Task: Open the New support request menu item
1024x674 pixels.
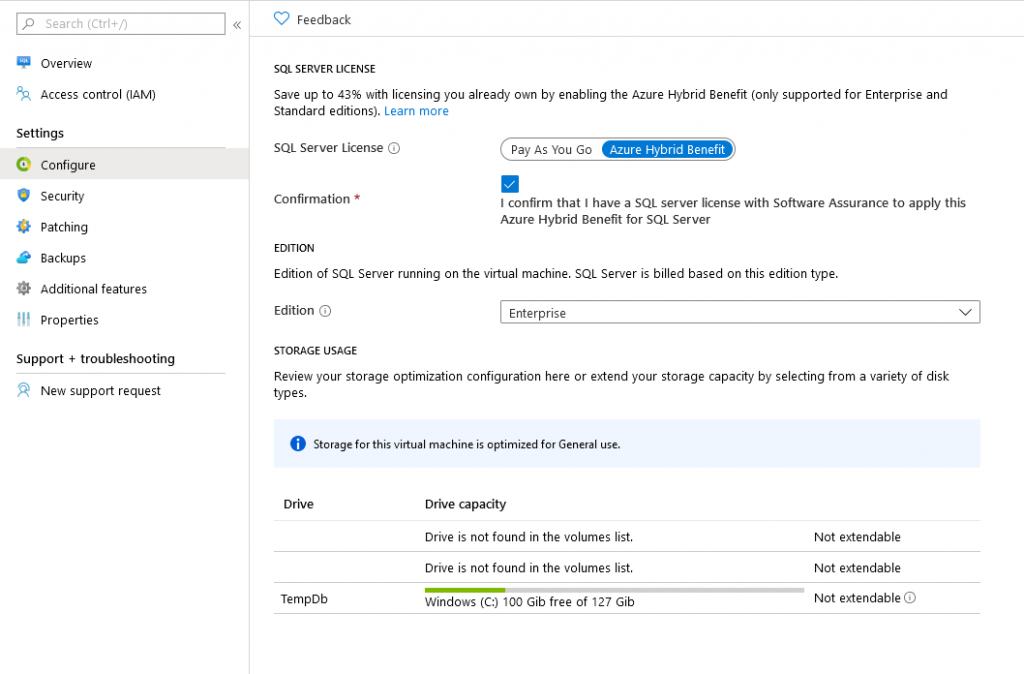Action: click(124, 391)
